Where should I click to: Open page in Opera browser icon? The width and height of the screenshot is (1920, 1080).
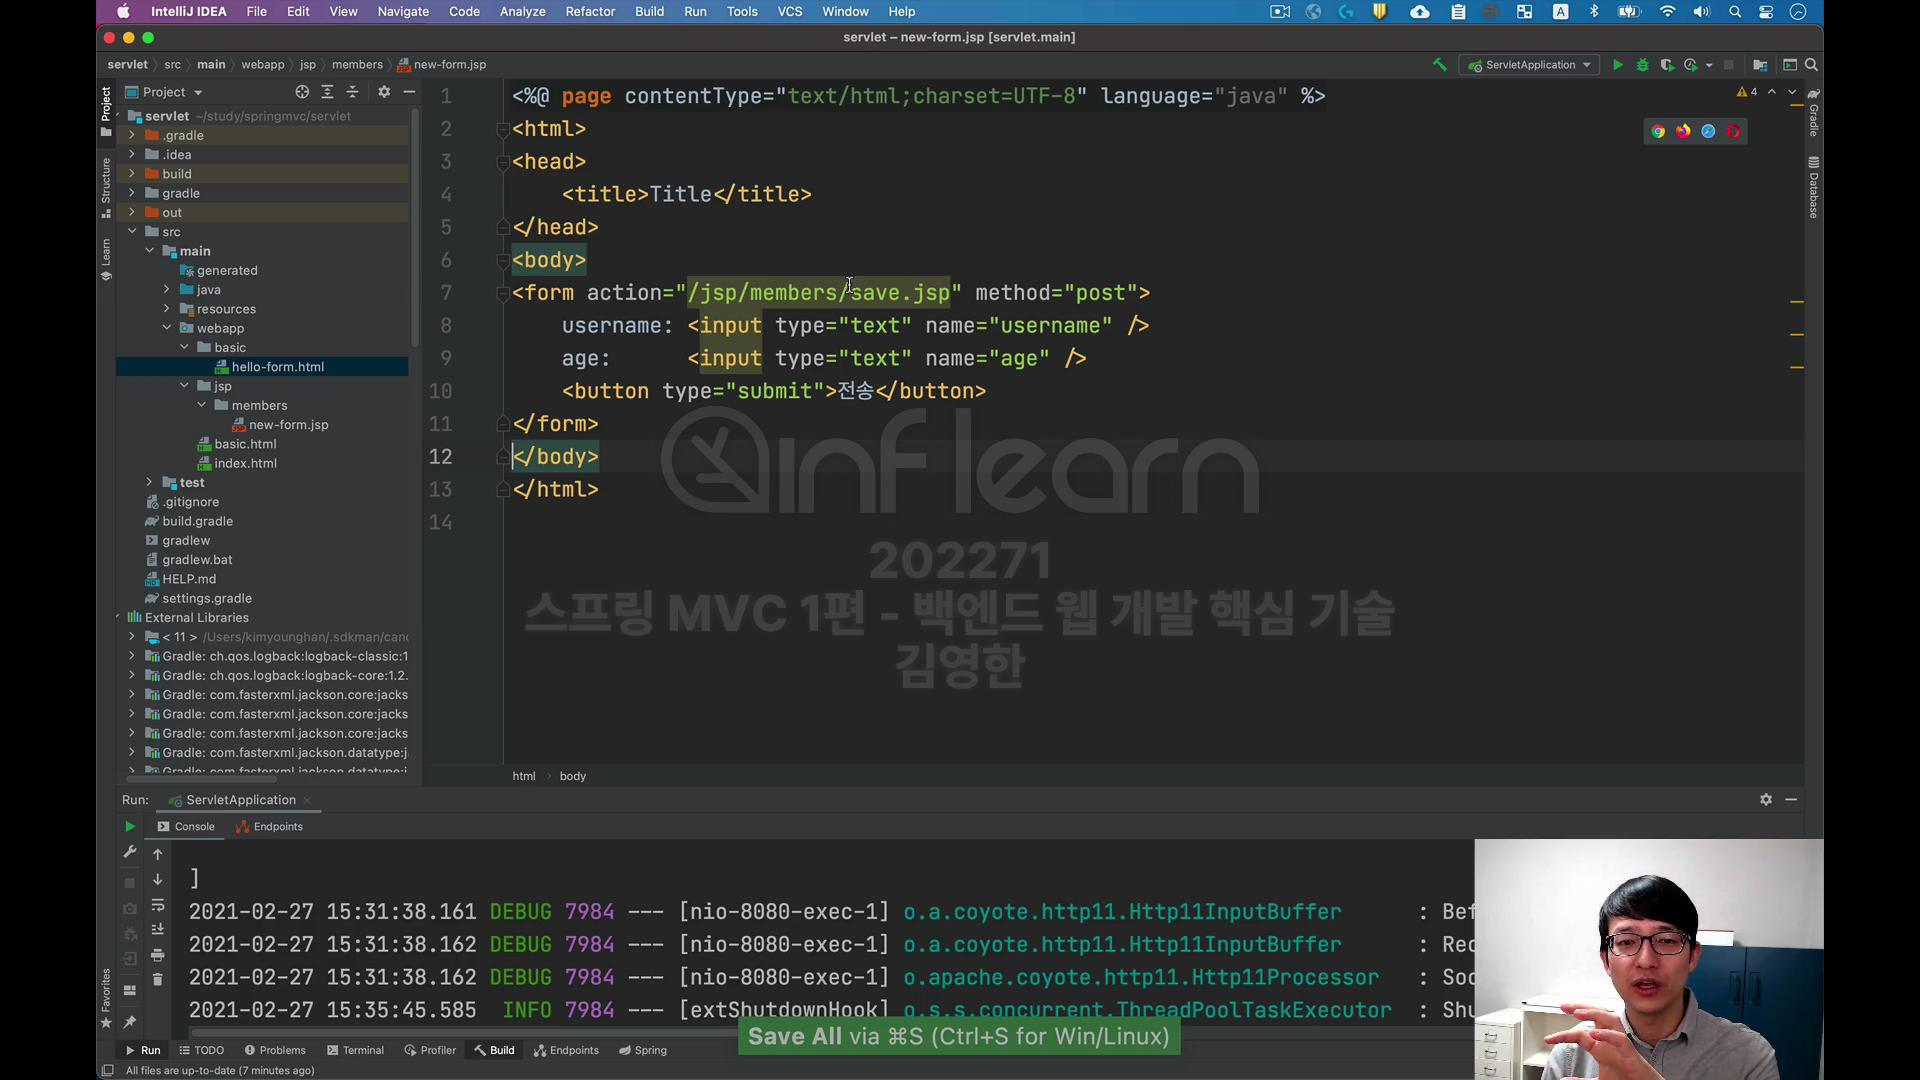pos(1733,131)
